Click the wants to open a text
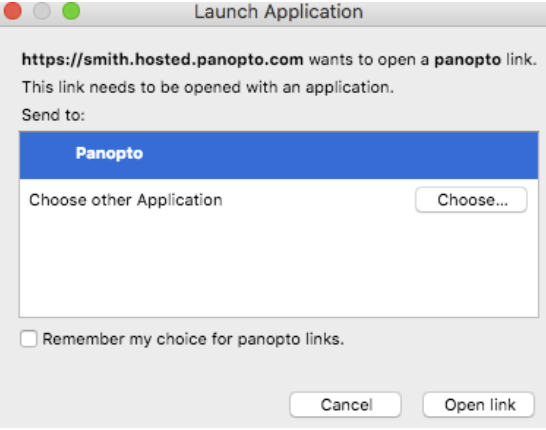 [x=369, y=60]
